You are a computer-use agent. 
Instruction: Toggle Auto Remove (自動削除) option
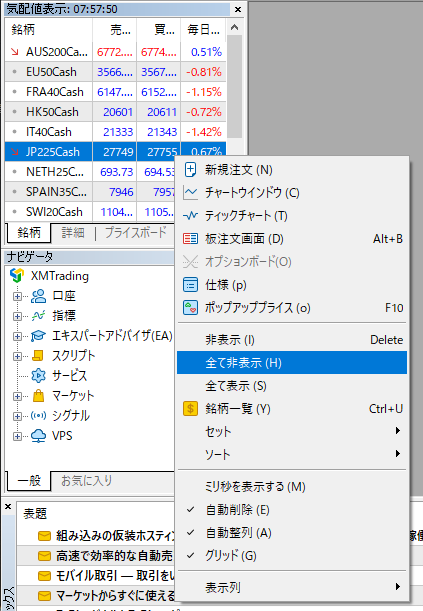(x=292, y=510)
